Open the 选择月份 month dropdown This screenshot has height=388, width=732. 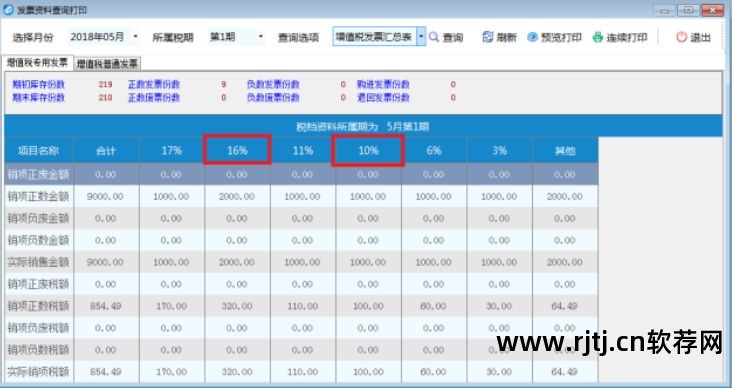click(x=135, y=36)
